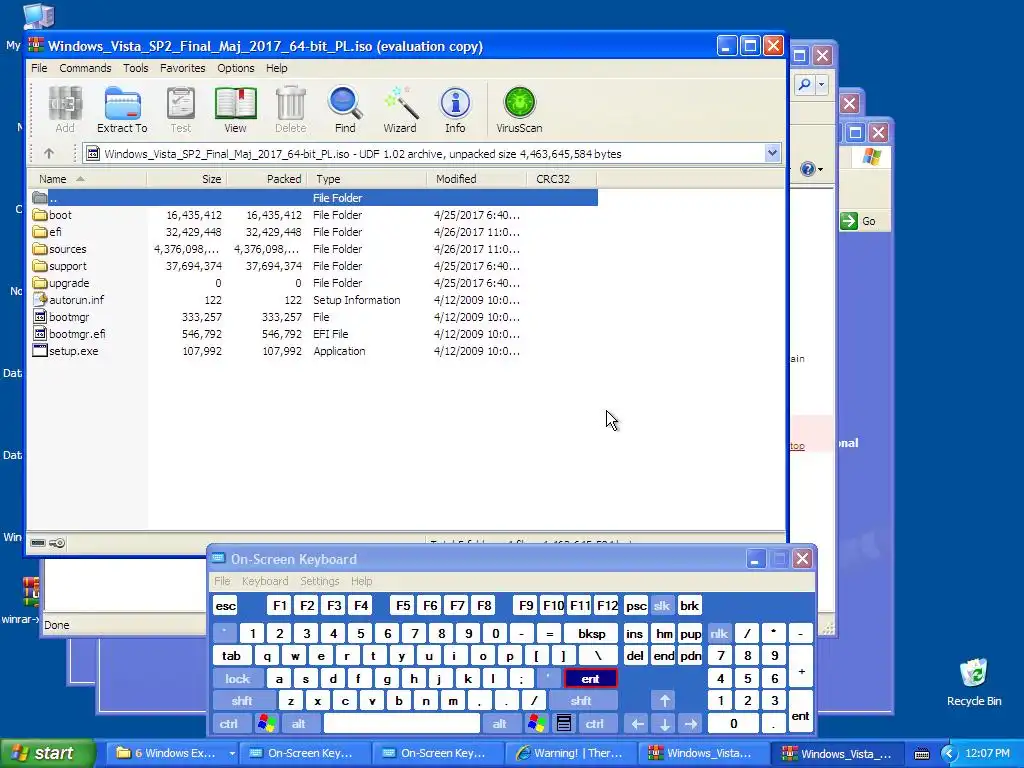Screen dimensions: 1024x768
Task: Toggle nlk num lock key
Action: [x=719, y=633]
